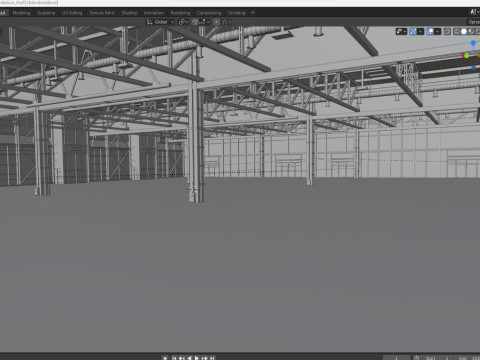Add a new workspace with plus button
Viewport: 480px width, 360px height.
click(253, 13)
